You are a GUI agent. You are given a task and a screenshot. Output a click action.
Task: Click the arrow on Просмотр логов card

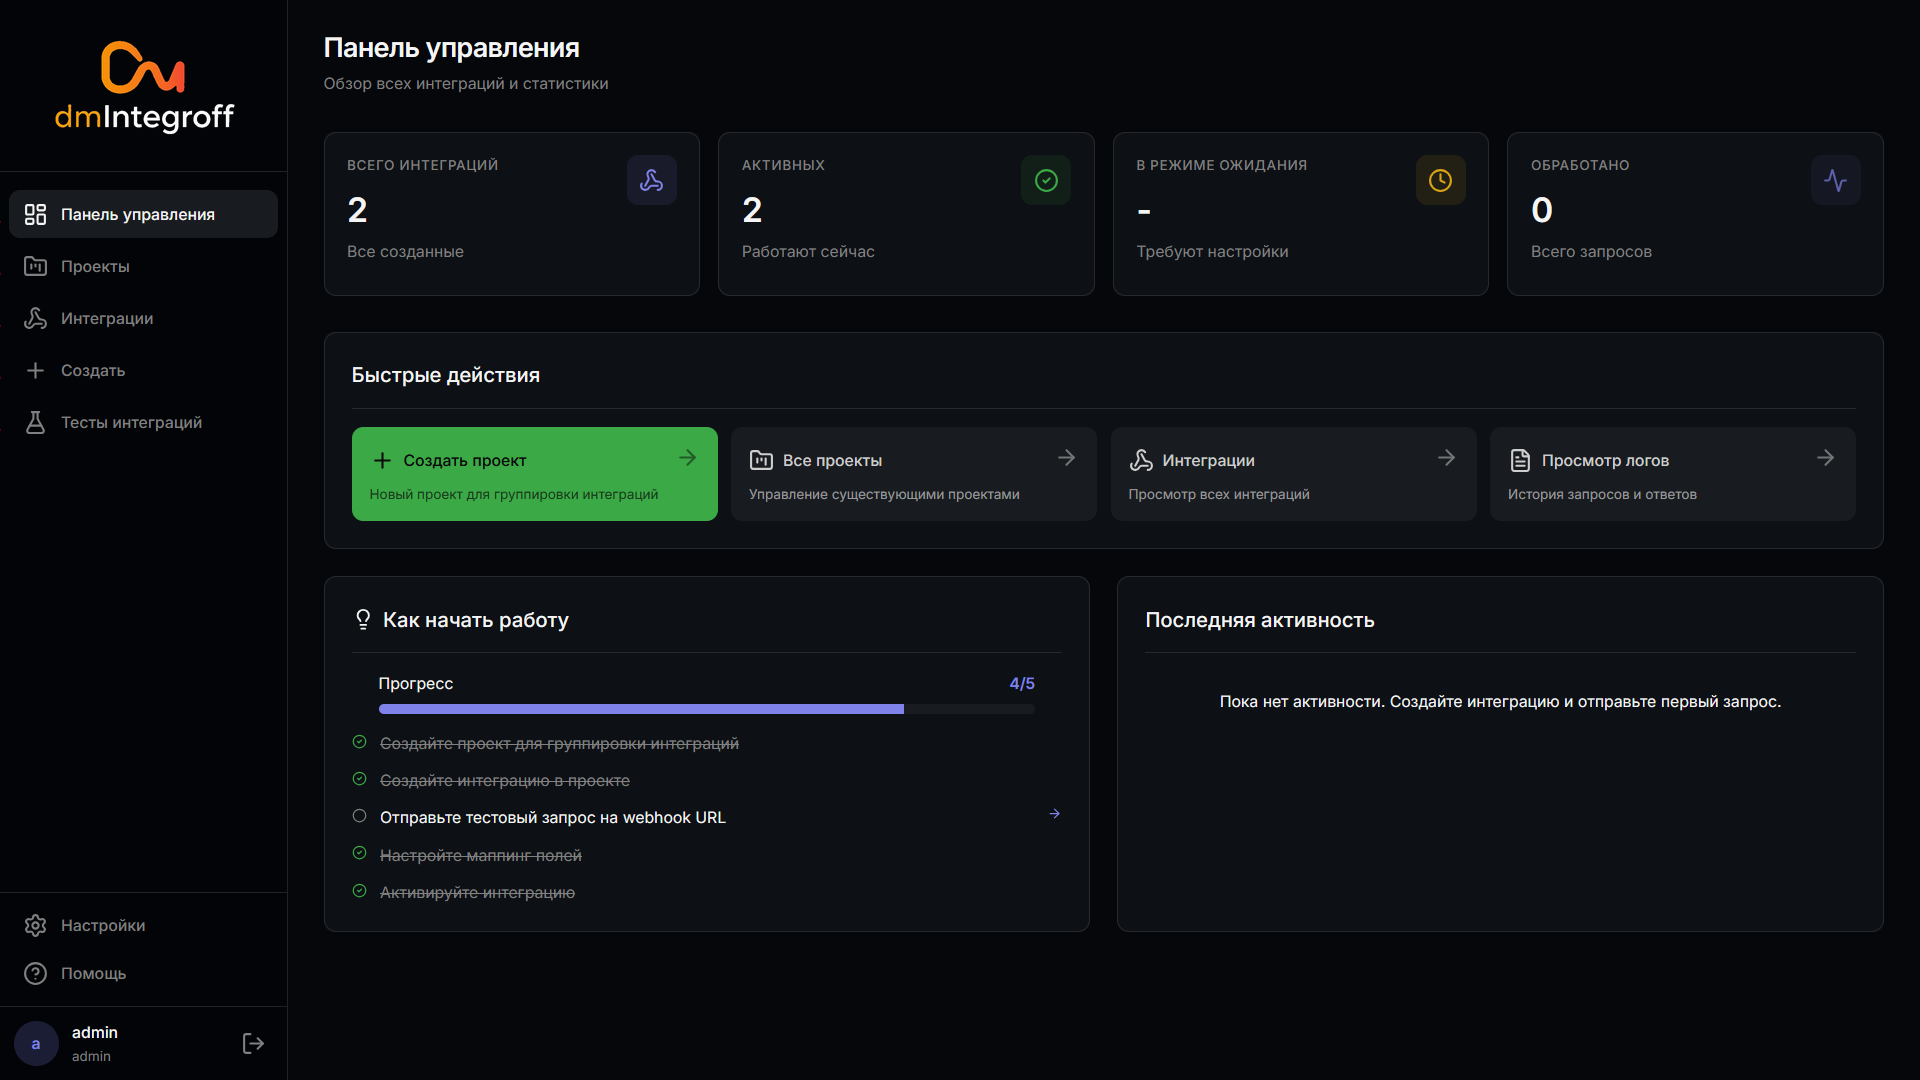click(x=1825, y=458)
